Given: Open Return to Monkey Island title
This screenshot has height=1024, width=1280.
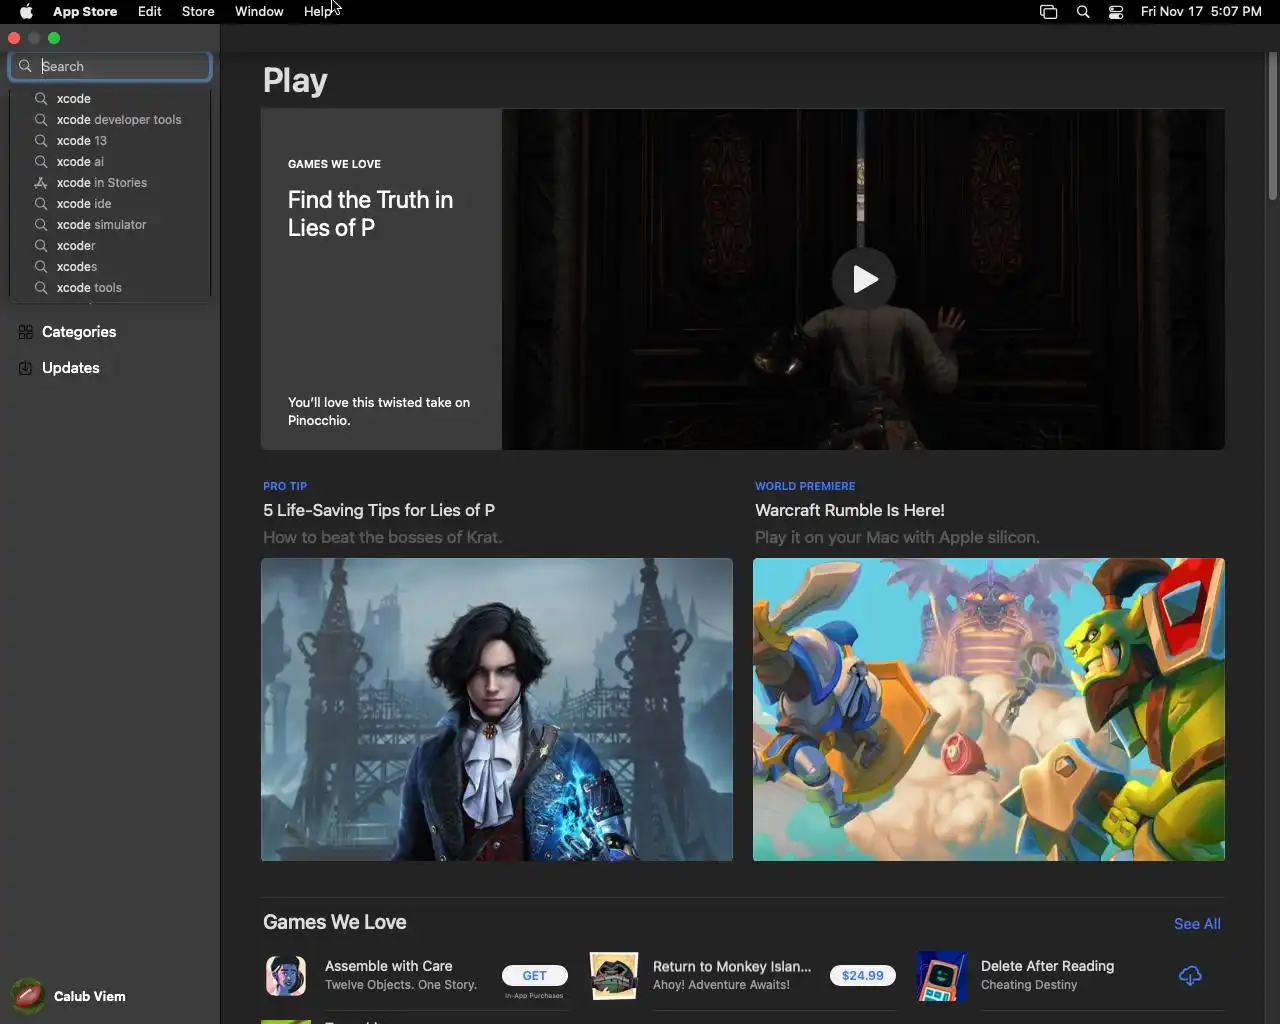Looking at the screenshot, I should [732, 966].
